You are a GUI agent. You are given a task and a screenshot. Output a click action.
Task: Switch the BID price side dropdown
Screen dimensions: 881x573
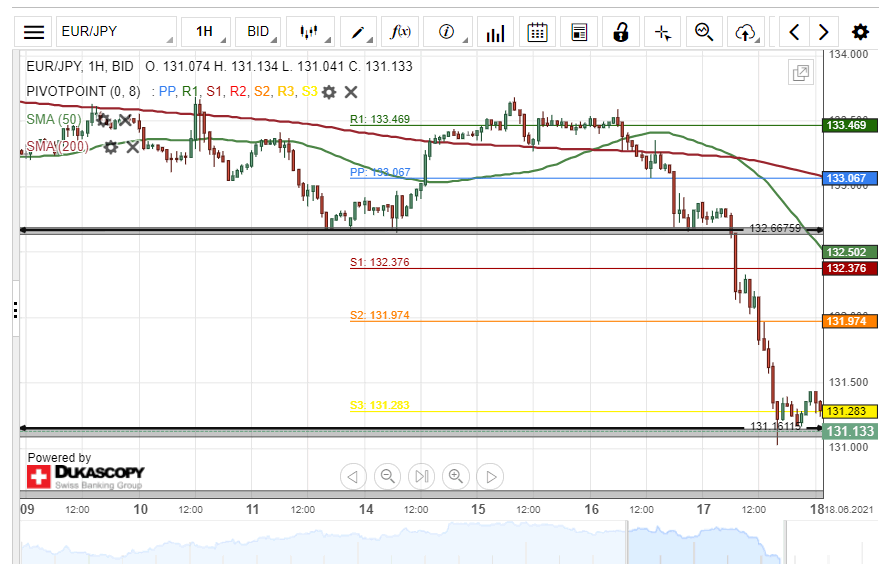[258, 32]
